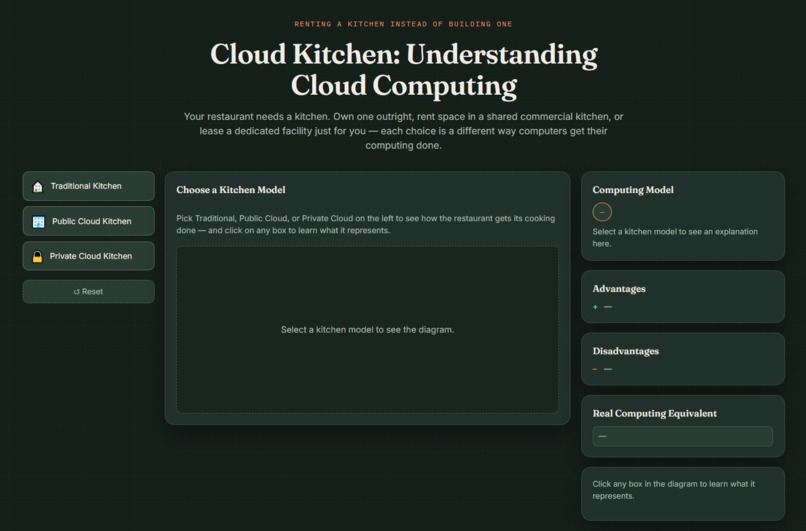Screen dimensions: 806x531
Task: Click the building icon on Public Cloud Kitchen
Action: point(39,222)
